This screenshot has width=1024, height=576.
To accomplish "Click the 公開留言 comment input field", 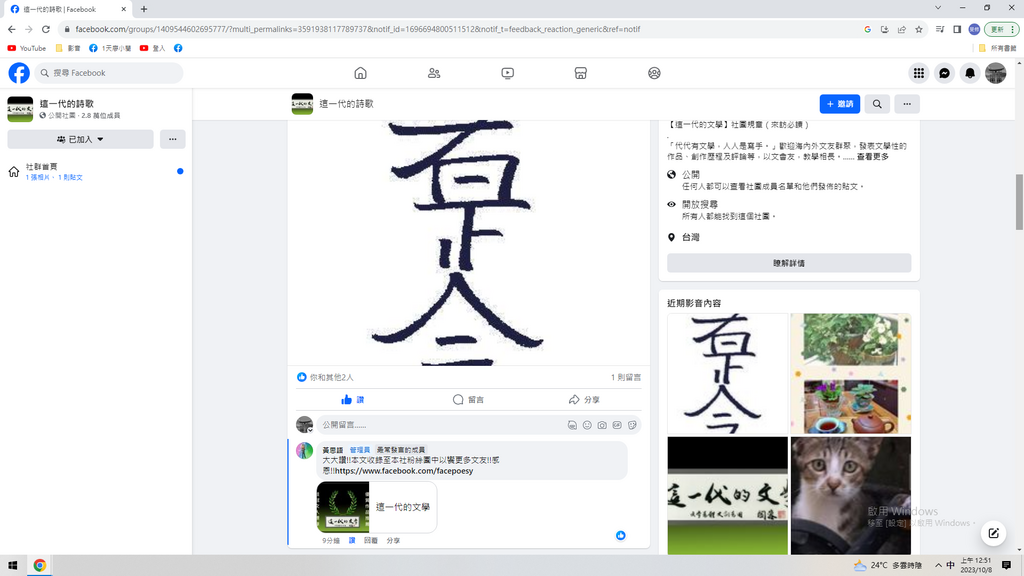I will (x=440, y=425).
